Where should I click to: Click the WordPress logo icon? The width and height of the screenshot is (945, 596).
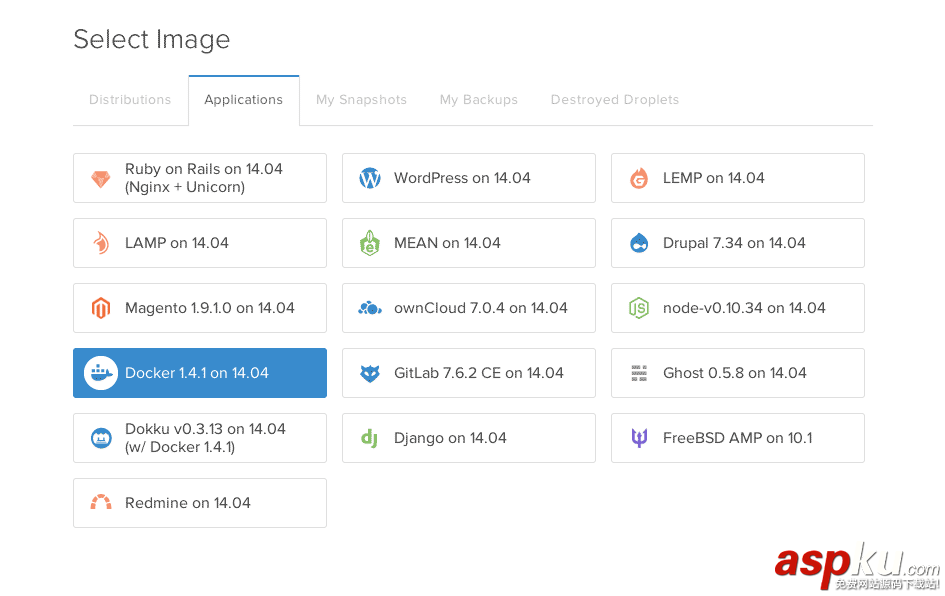tap(370, 179)
